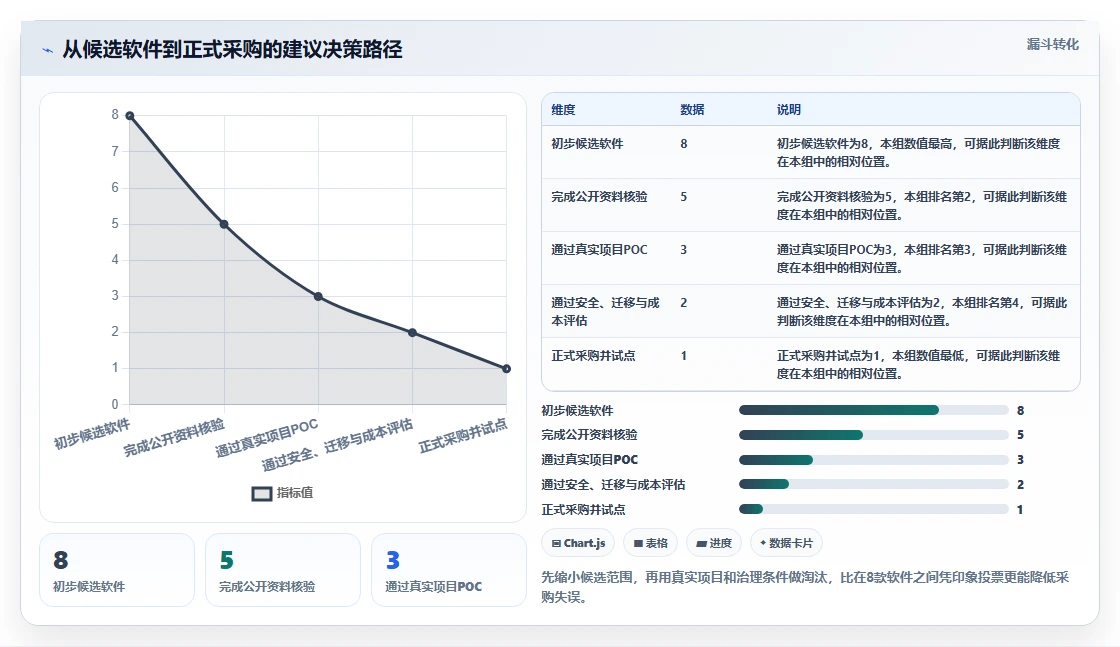Click the 维度 column header
The height and width of the screenshot is (647, 1120).
(x=563, y=110)
